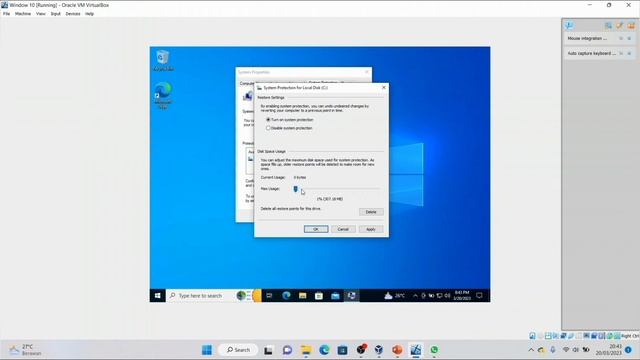Open File Explorer in guest taskbar
This screenshot has height=360, width=640.
pyautogui.click(x=302, y=296)
